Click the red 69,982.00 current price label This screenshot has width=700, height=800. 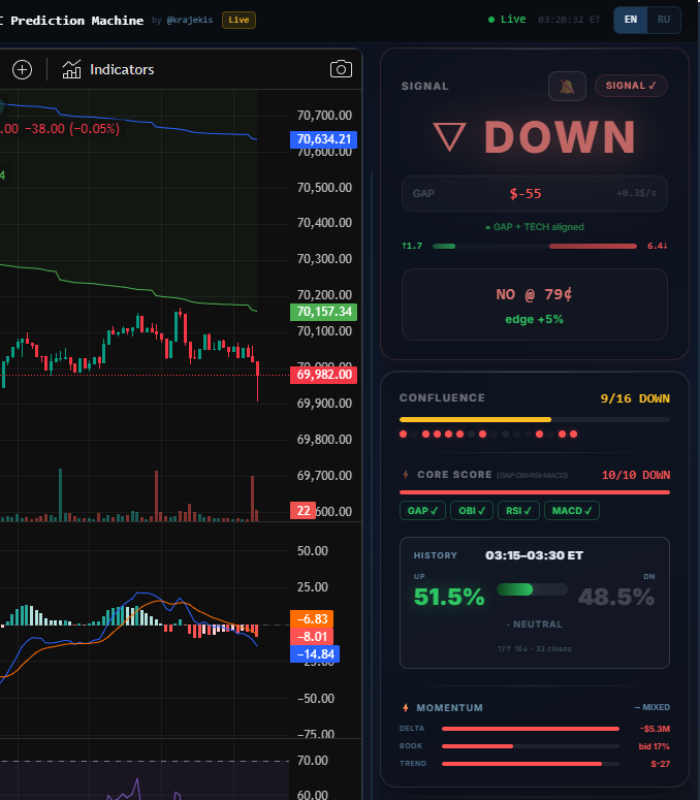click(x=323, y=375)
